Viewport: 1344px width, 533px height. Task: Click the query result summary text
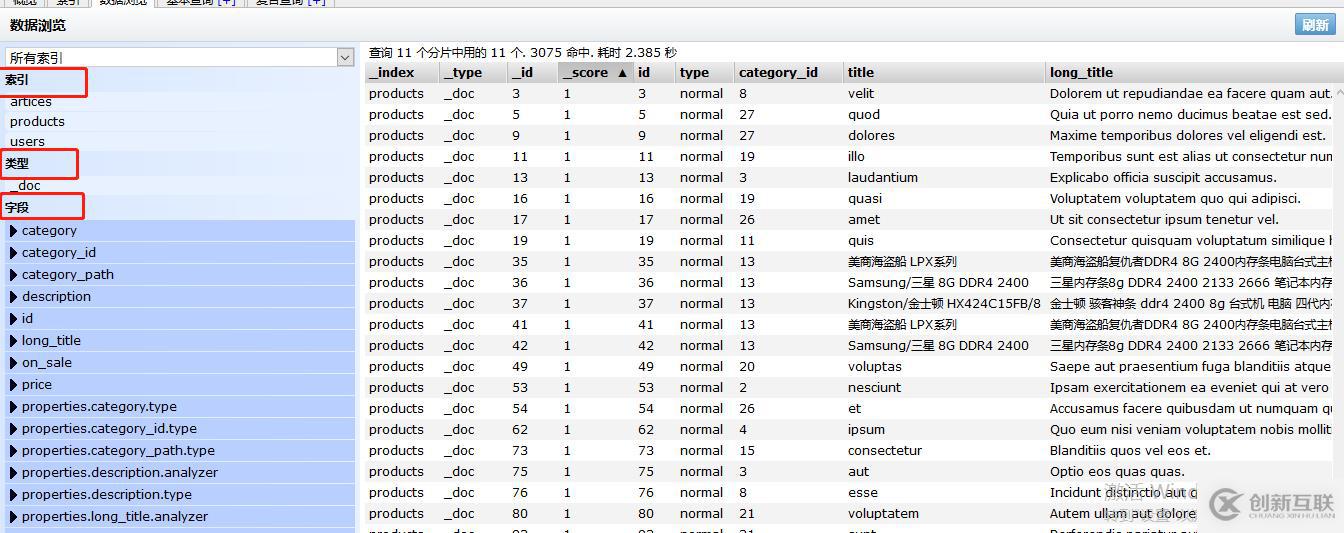click(x=522, y=52)
